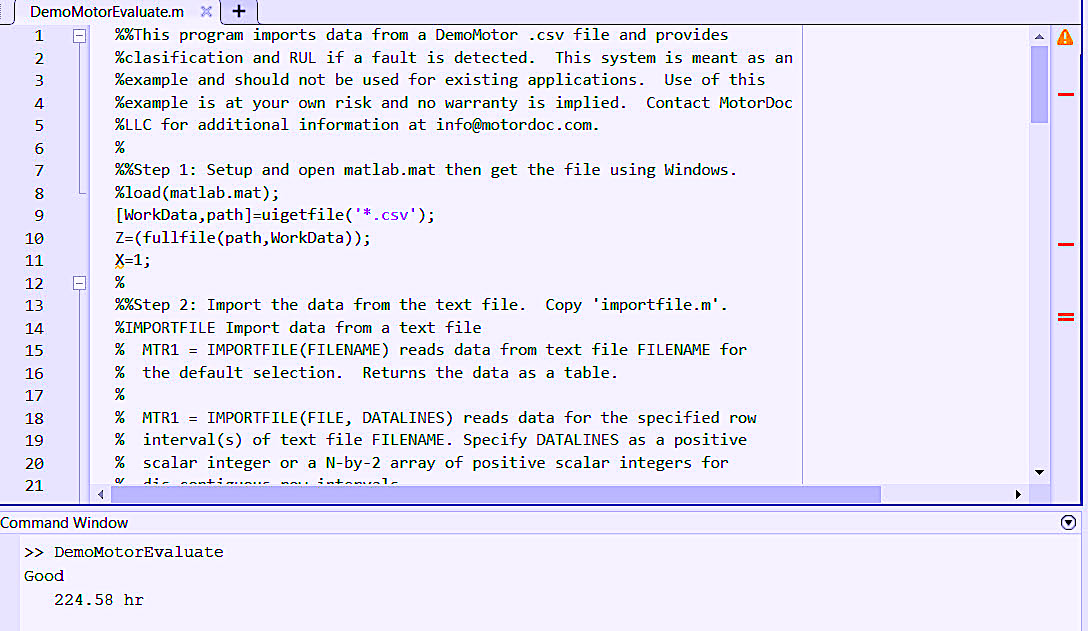Click line number 13 in the gutter
The height and width of the screenshot is (631, 1088).
click(34, 305)
